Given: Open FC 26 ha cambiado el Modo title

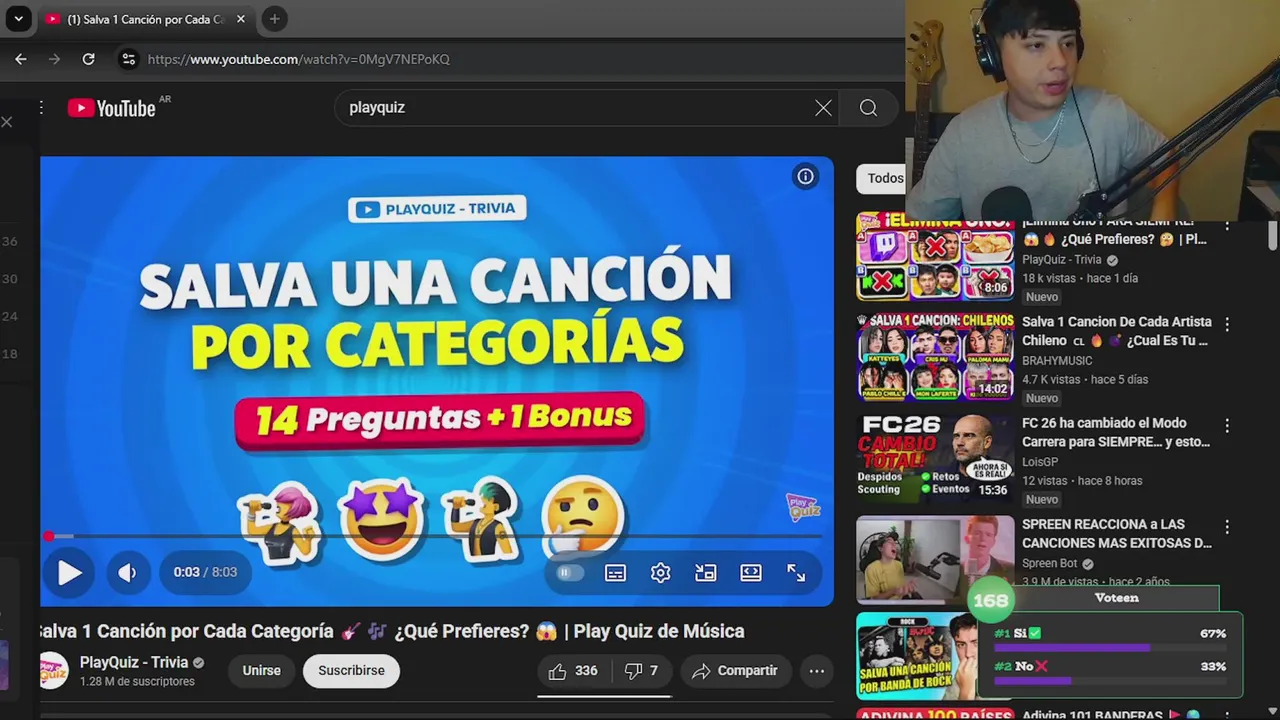Looking at the screenshot, I should pyautogui.click(x=1116, y=432).
